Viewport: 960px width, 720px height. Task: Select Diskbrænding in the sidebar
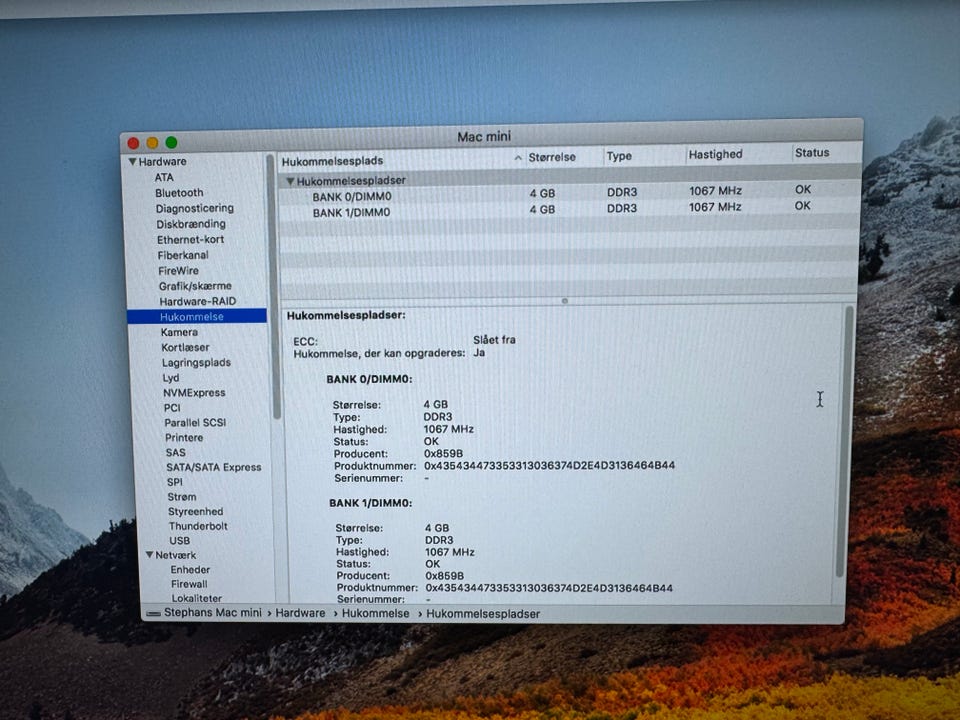[x=191, y=224]
